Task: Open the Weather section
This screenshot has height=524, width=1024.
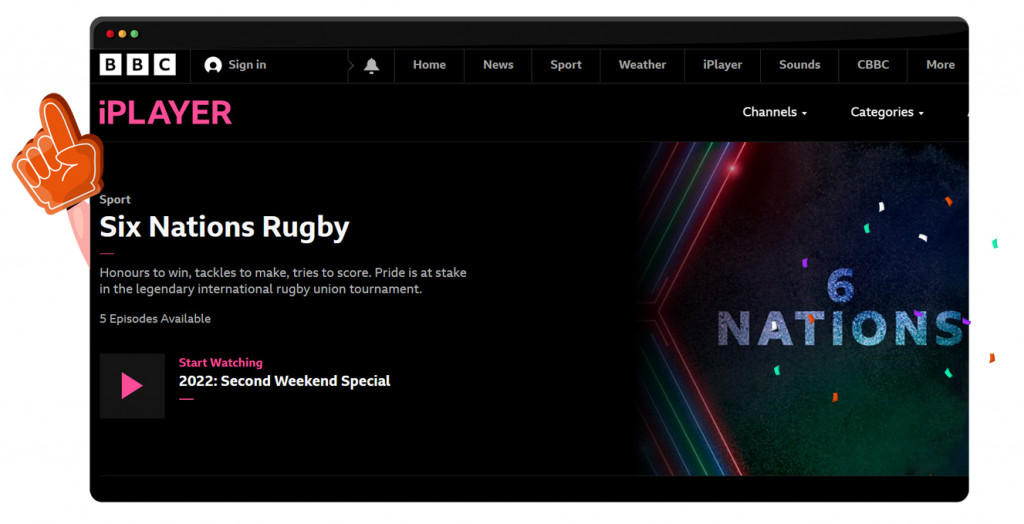Action: (x=642, y=65)
